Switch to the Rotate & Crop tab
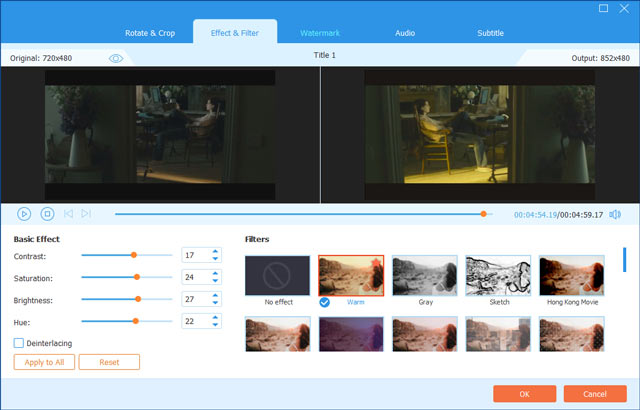Viewport: 640px width, 410px height. pos(150,33)
